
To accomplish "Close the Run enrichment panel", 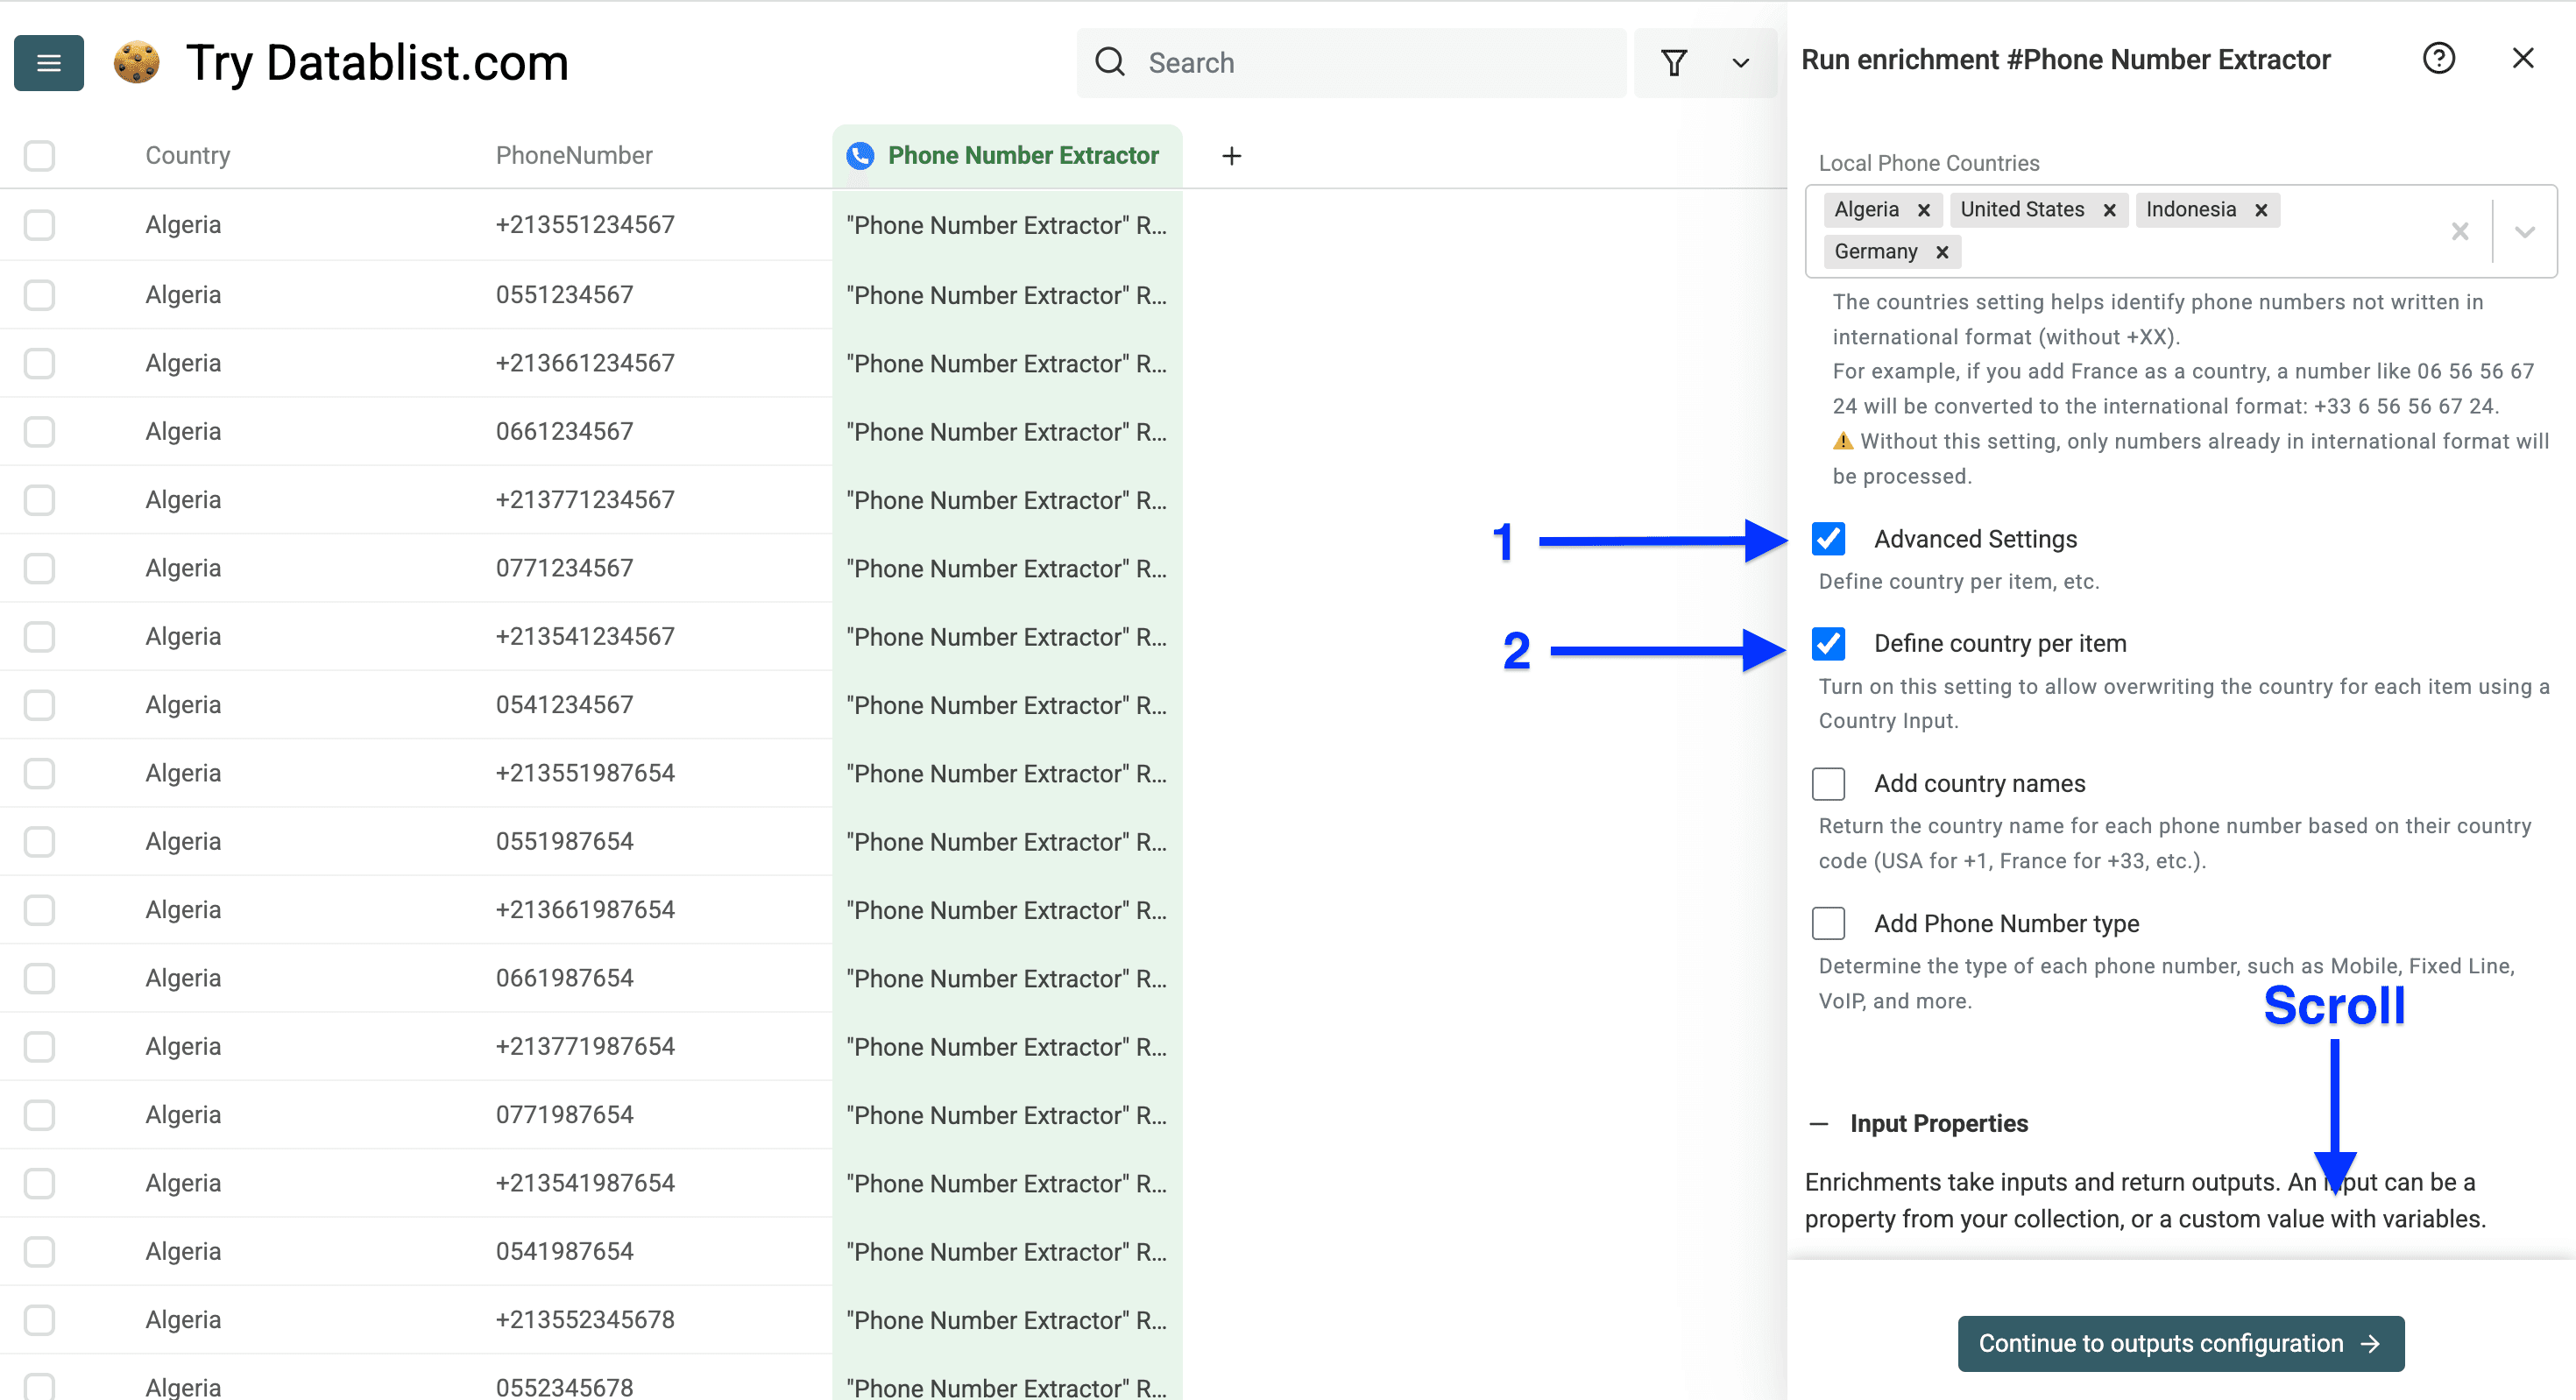I will 2523,58.
